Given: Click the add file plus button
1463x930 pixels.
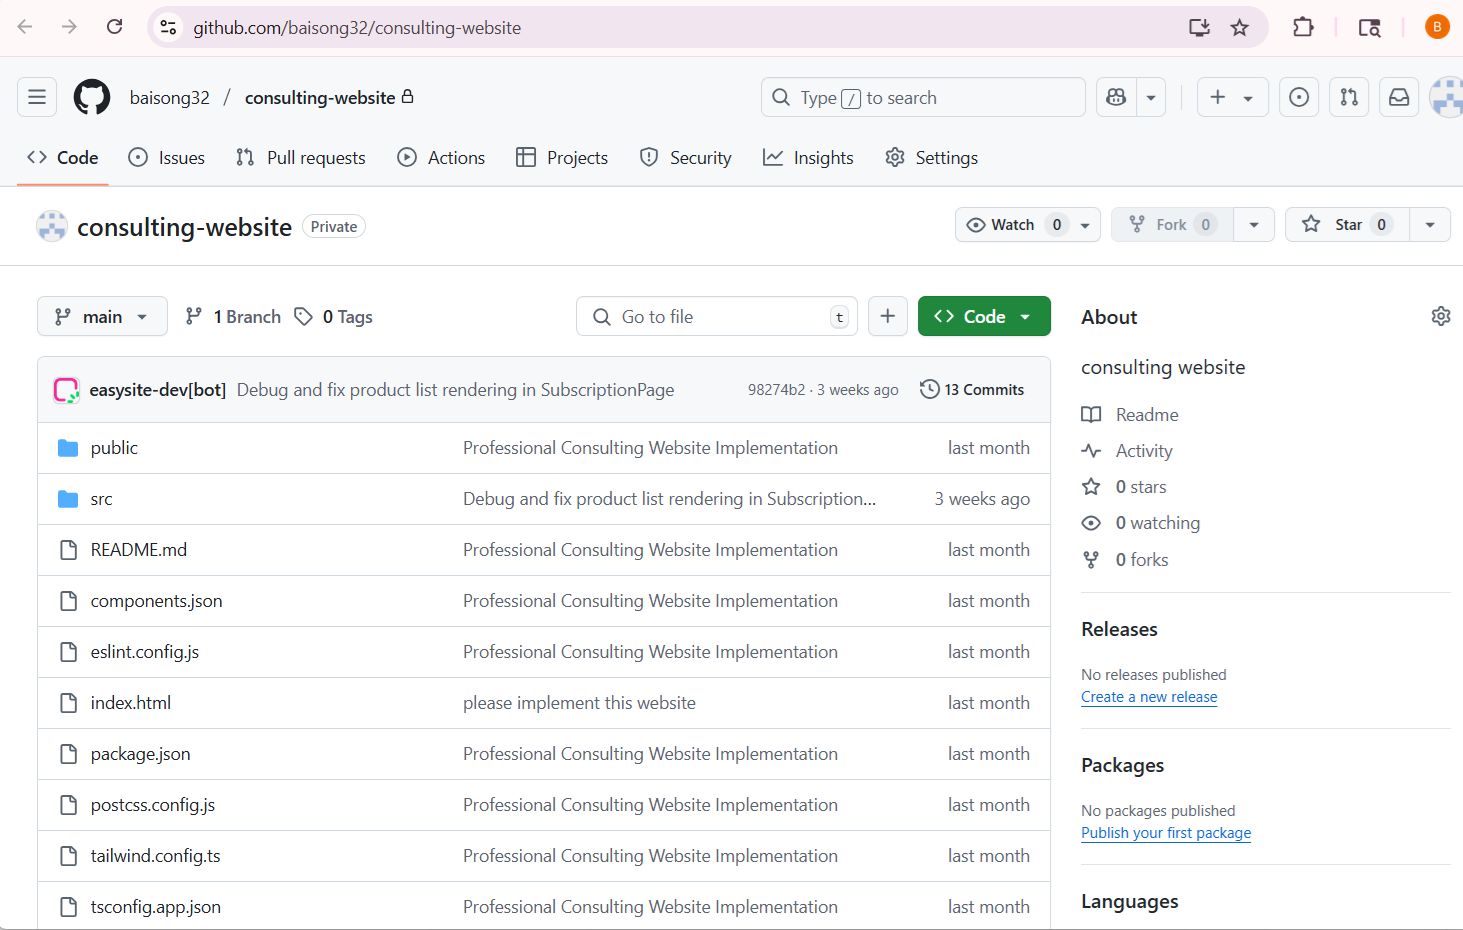Looking at the screenshot, I should (x=887, y=316).
